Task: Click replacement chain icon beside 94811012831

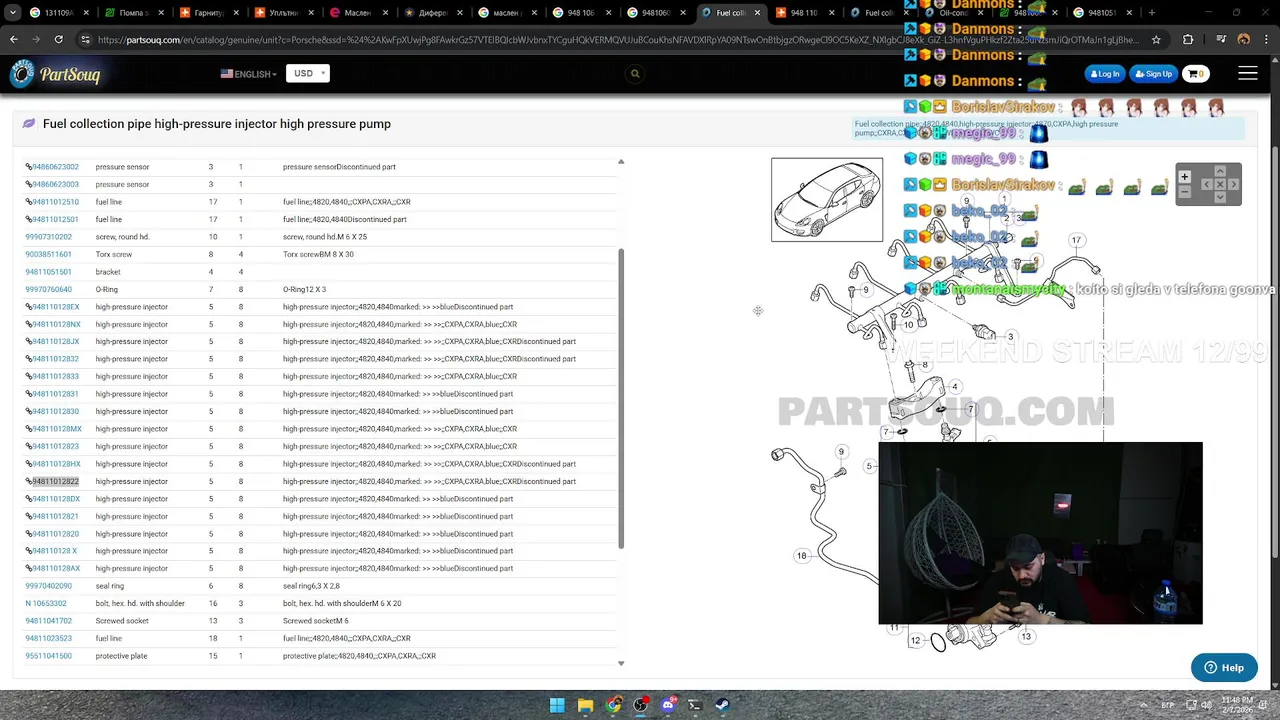Action: click(x=29, y=394)
